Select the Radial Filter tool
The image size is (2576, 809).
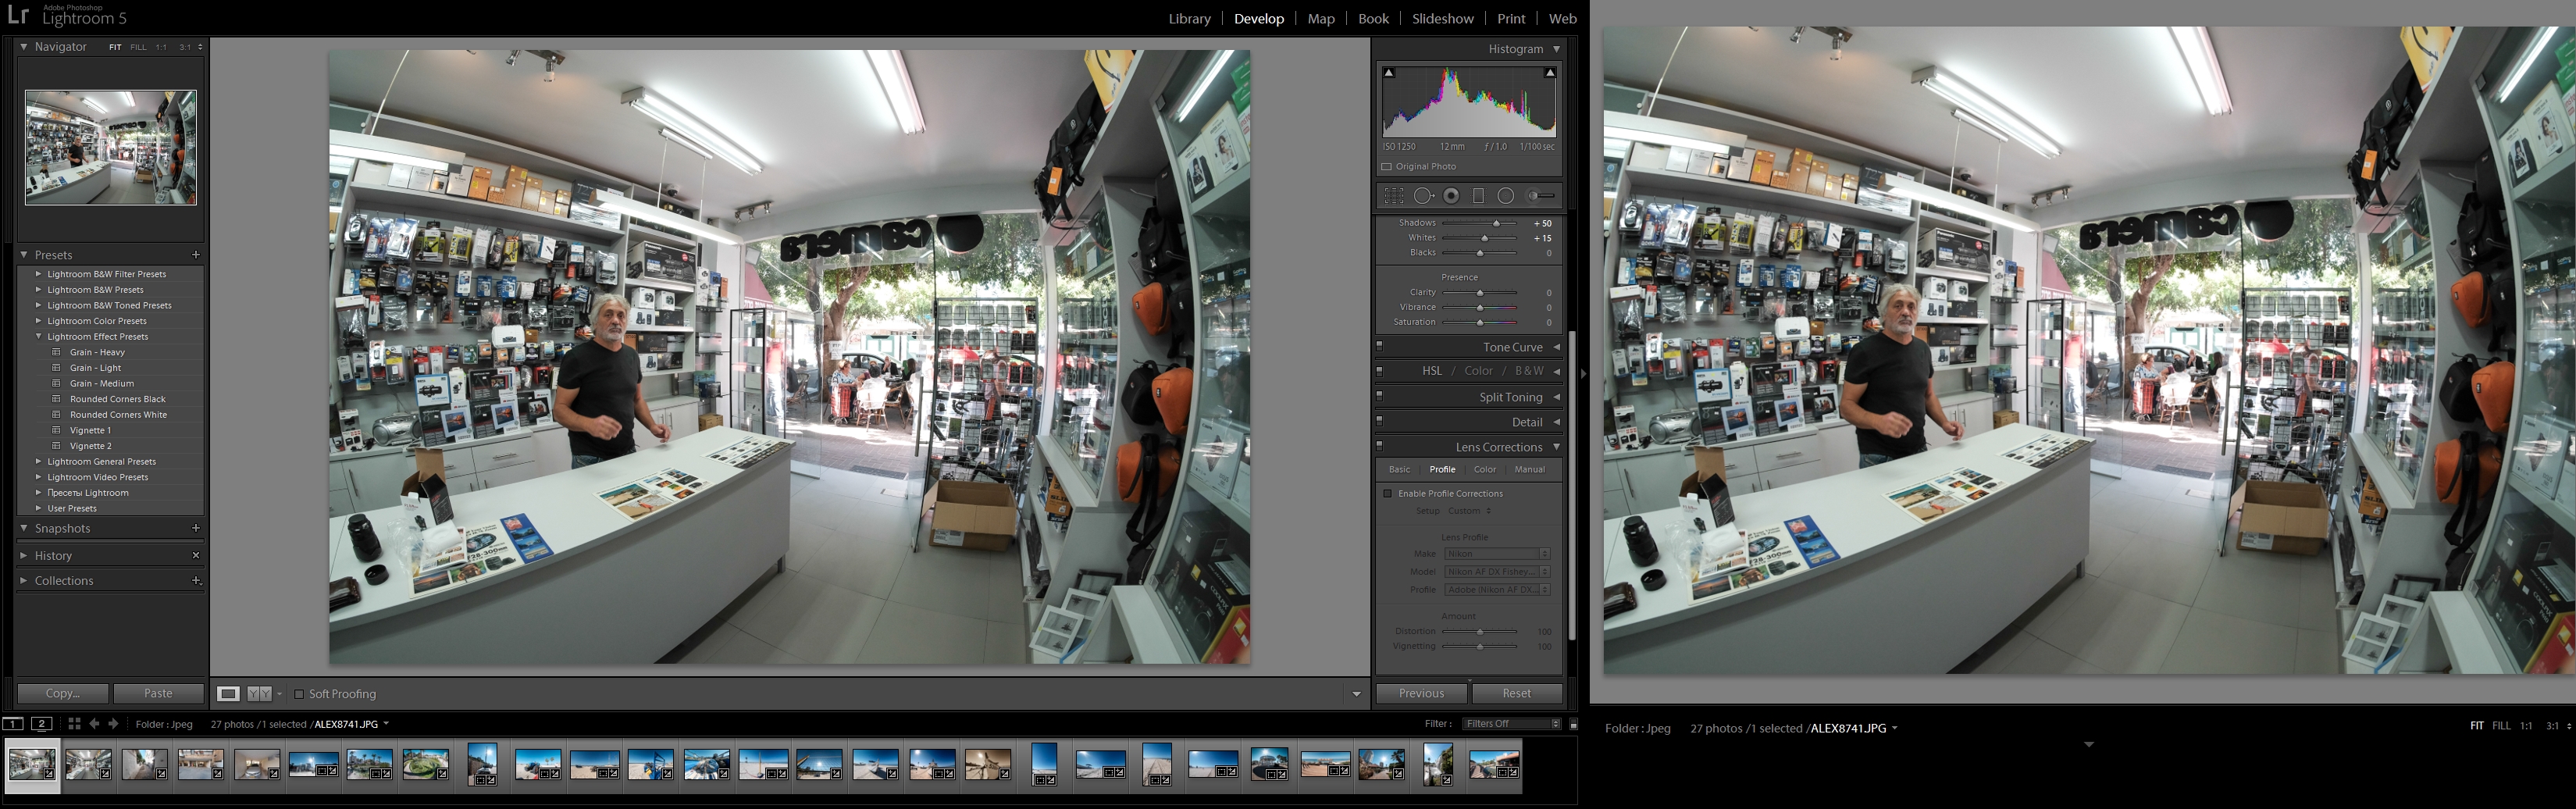(x=1506, y=196)
